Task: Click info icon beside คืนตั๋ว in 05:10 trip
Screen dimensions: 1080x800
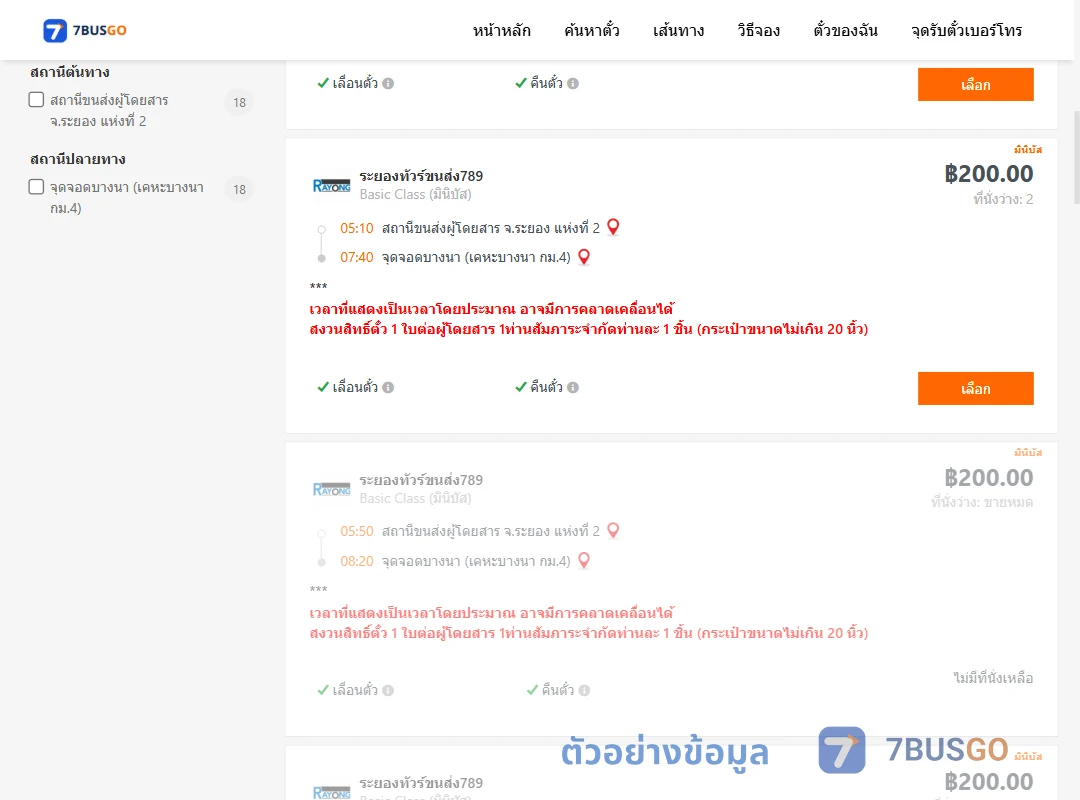Action: (573, 387)
